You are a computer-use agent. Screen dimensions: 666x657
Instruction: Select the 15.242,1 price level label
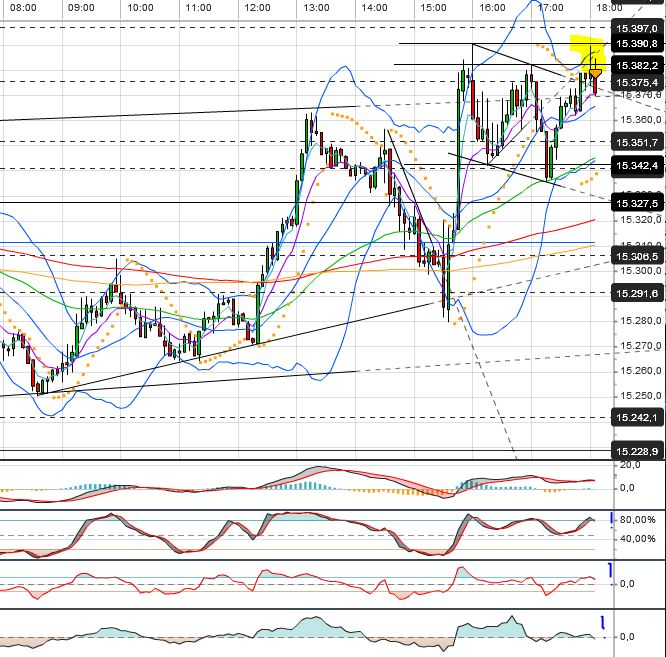pos(637,417)
